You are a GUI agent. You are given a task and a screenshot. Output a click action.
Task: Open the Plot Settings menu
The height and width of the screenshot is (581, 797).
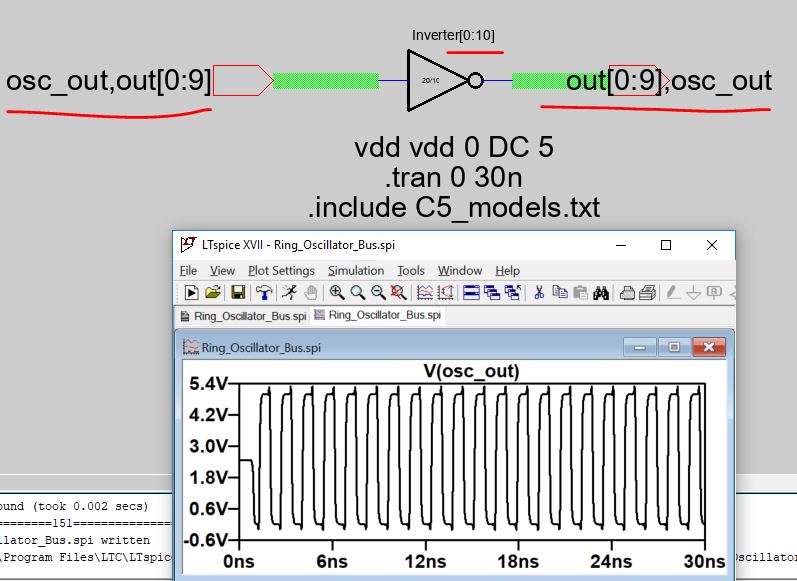tap(281, 270)
